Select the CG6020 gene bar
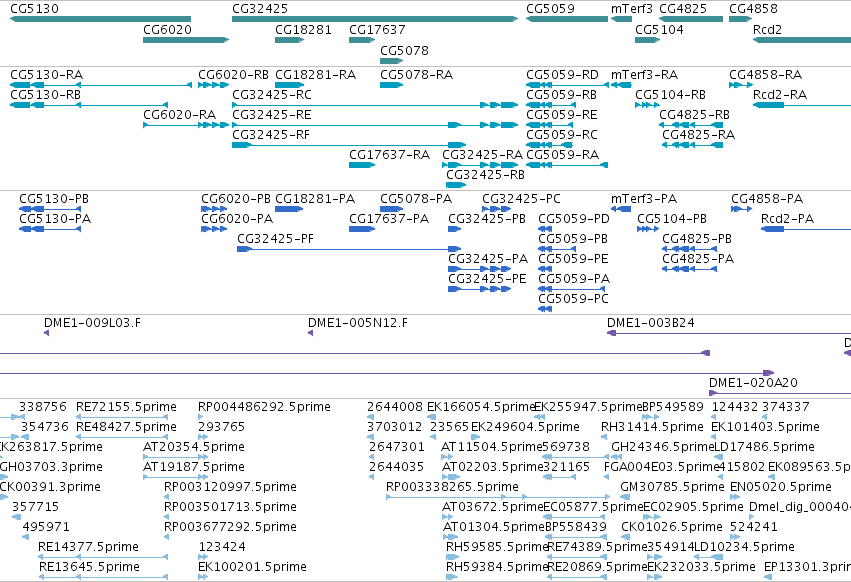Image resolution: width=851 pixels, height=582 pixels. point(186,40)
